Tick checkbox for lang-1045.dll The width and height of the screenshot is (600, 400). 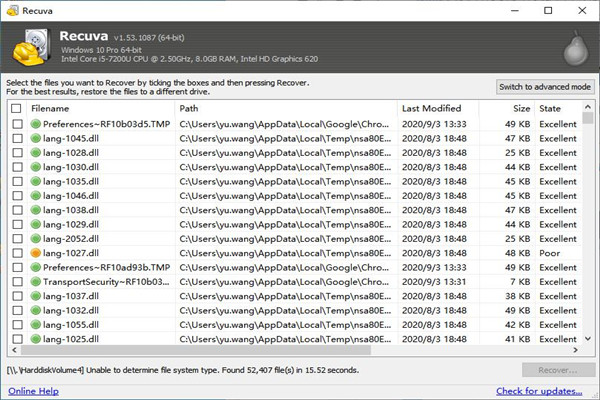[17, 138]
